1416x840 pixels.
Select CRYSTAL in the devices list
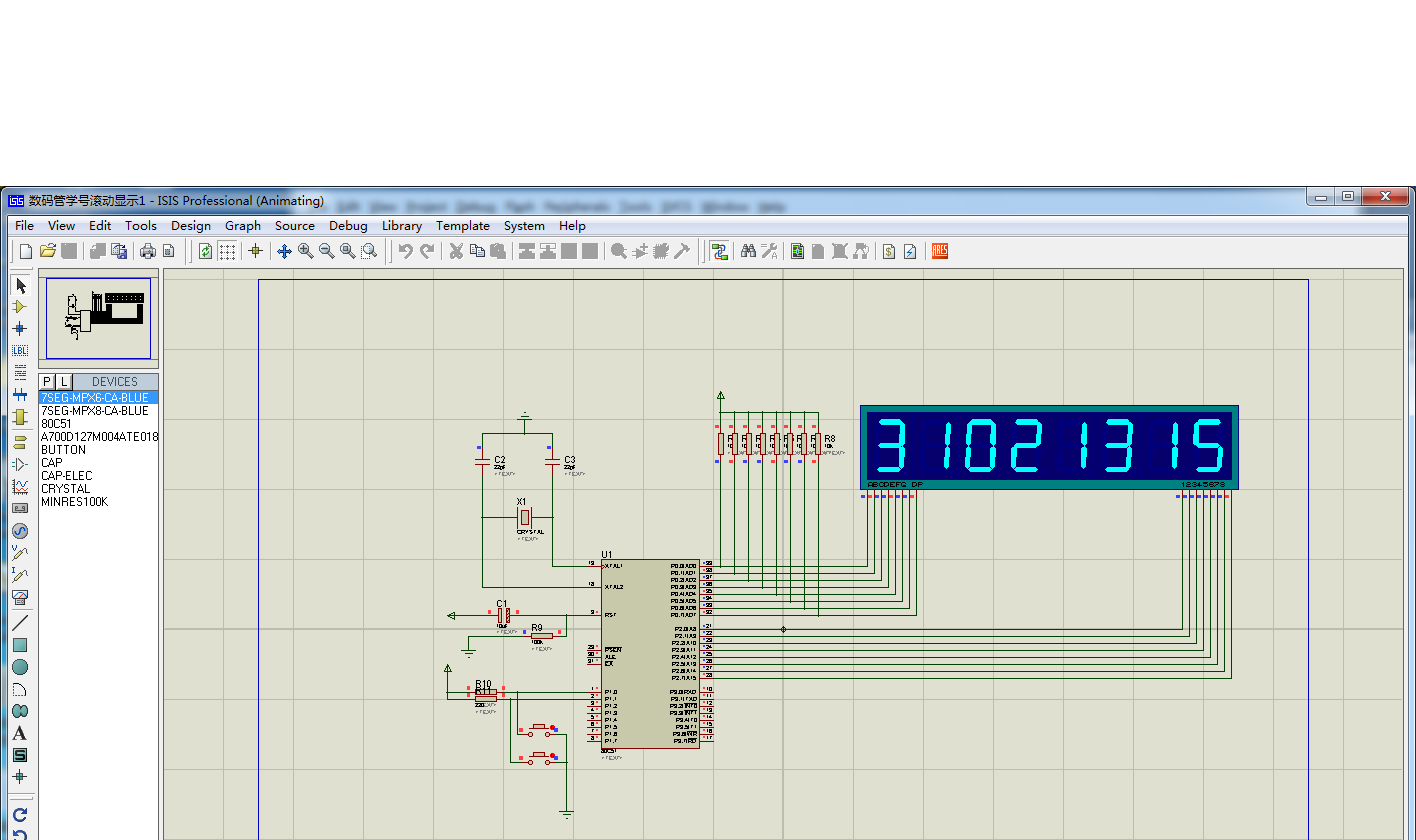coord(98,489)
